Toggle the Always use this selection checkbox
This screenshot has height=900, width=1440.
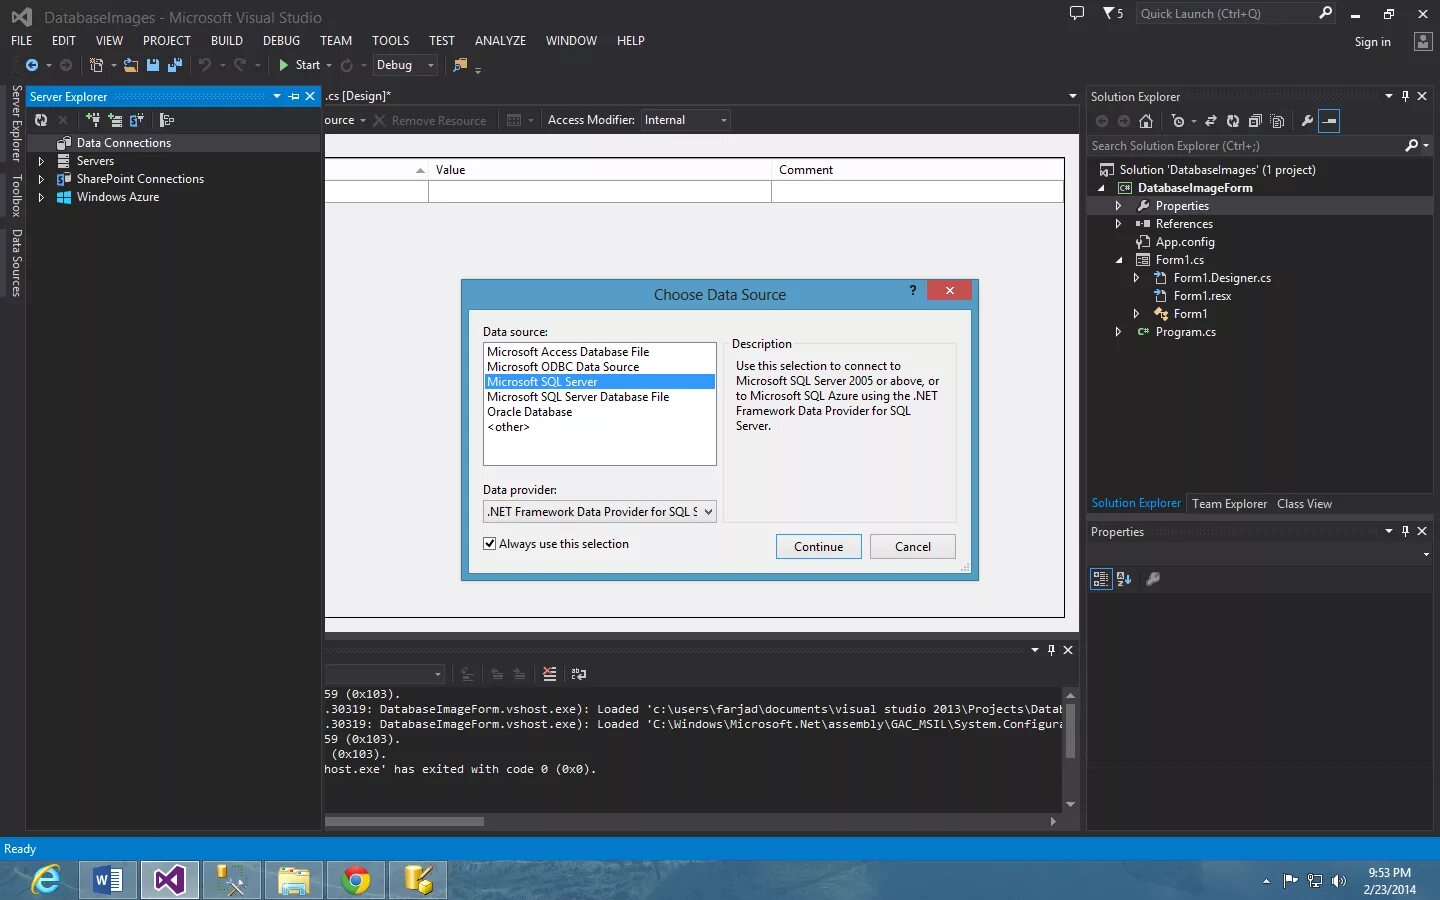[490, 544]
